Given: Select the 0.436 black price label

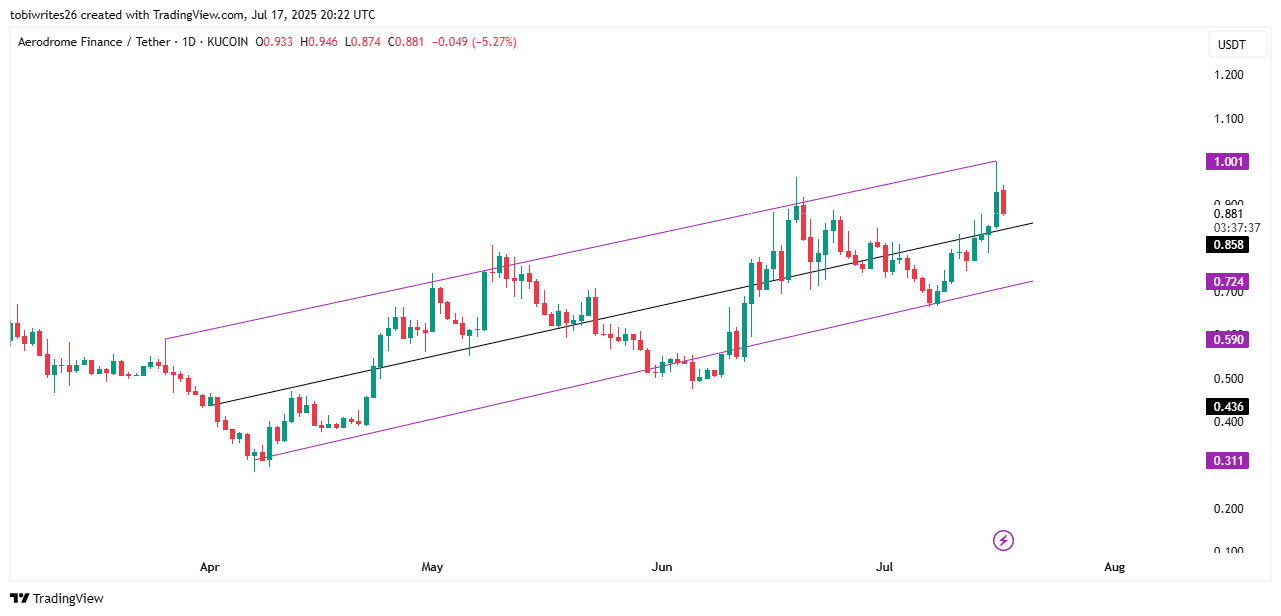Looking at the screenshot, I should point(1229,406).
